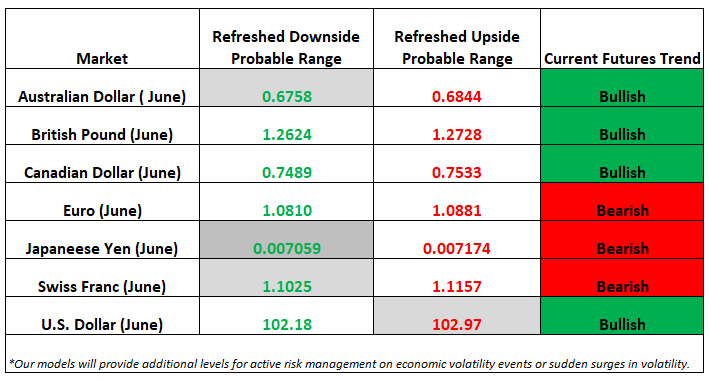The width and height of the screenshot is (709, 380).
Task: Click the risk management footnote text
Action: (349, 364)
